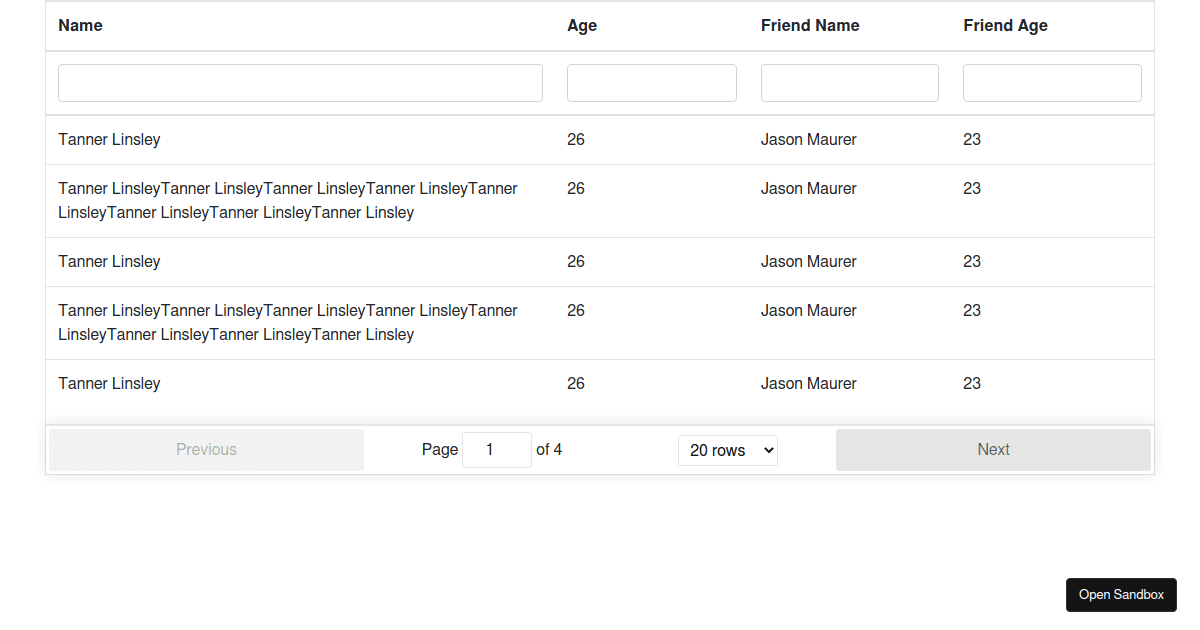Viewport: 1200px width, 630px height.
Task: Select the long repeated Tanner Linsley name cell
Action: coord(287,200)
